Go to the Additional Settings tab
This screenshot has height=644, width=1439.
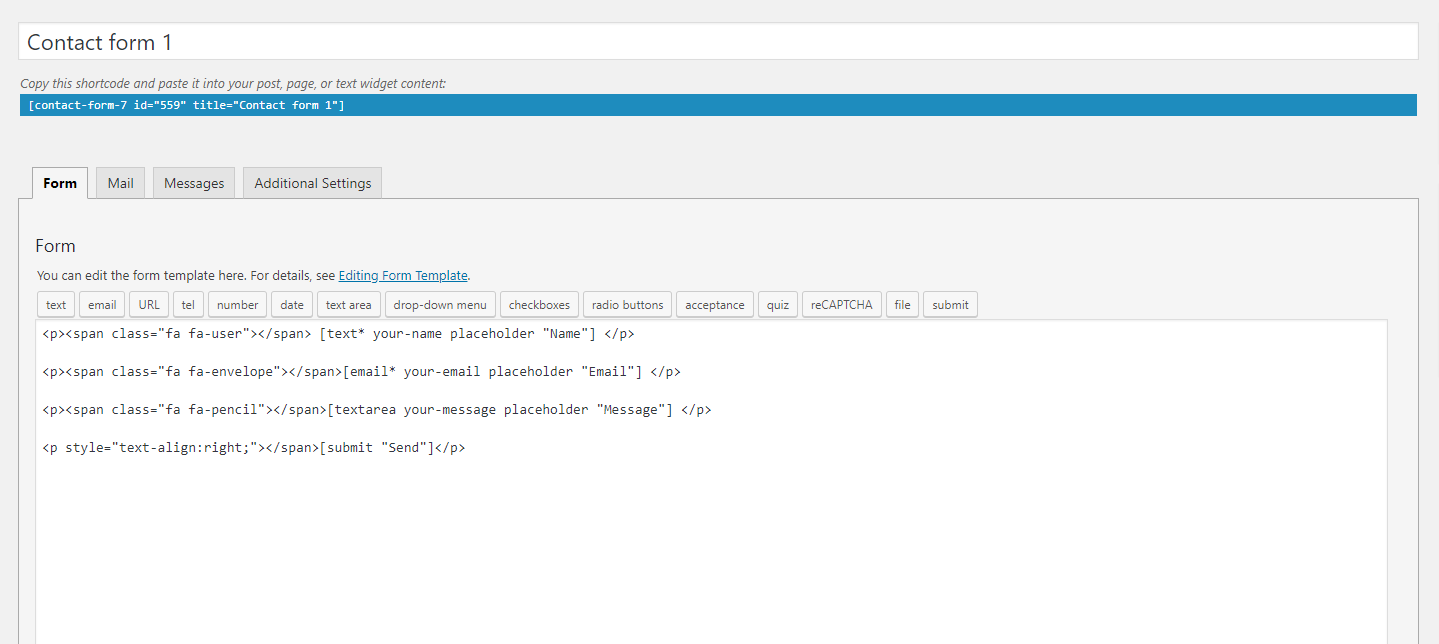(312, 183)
